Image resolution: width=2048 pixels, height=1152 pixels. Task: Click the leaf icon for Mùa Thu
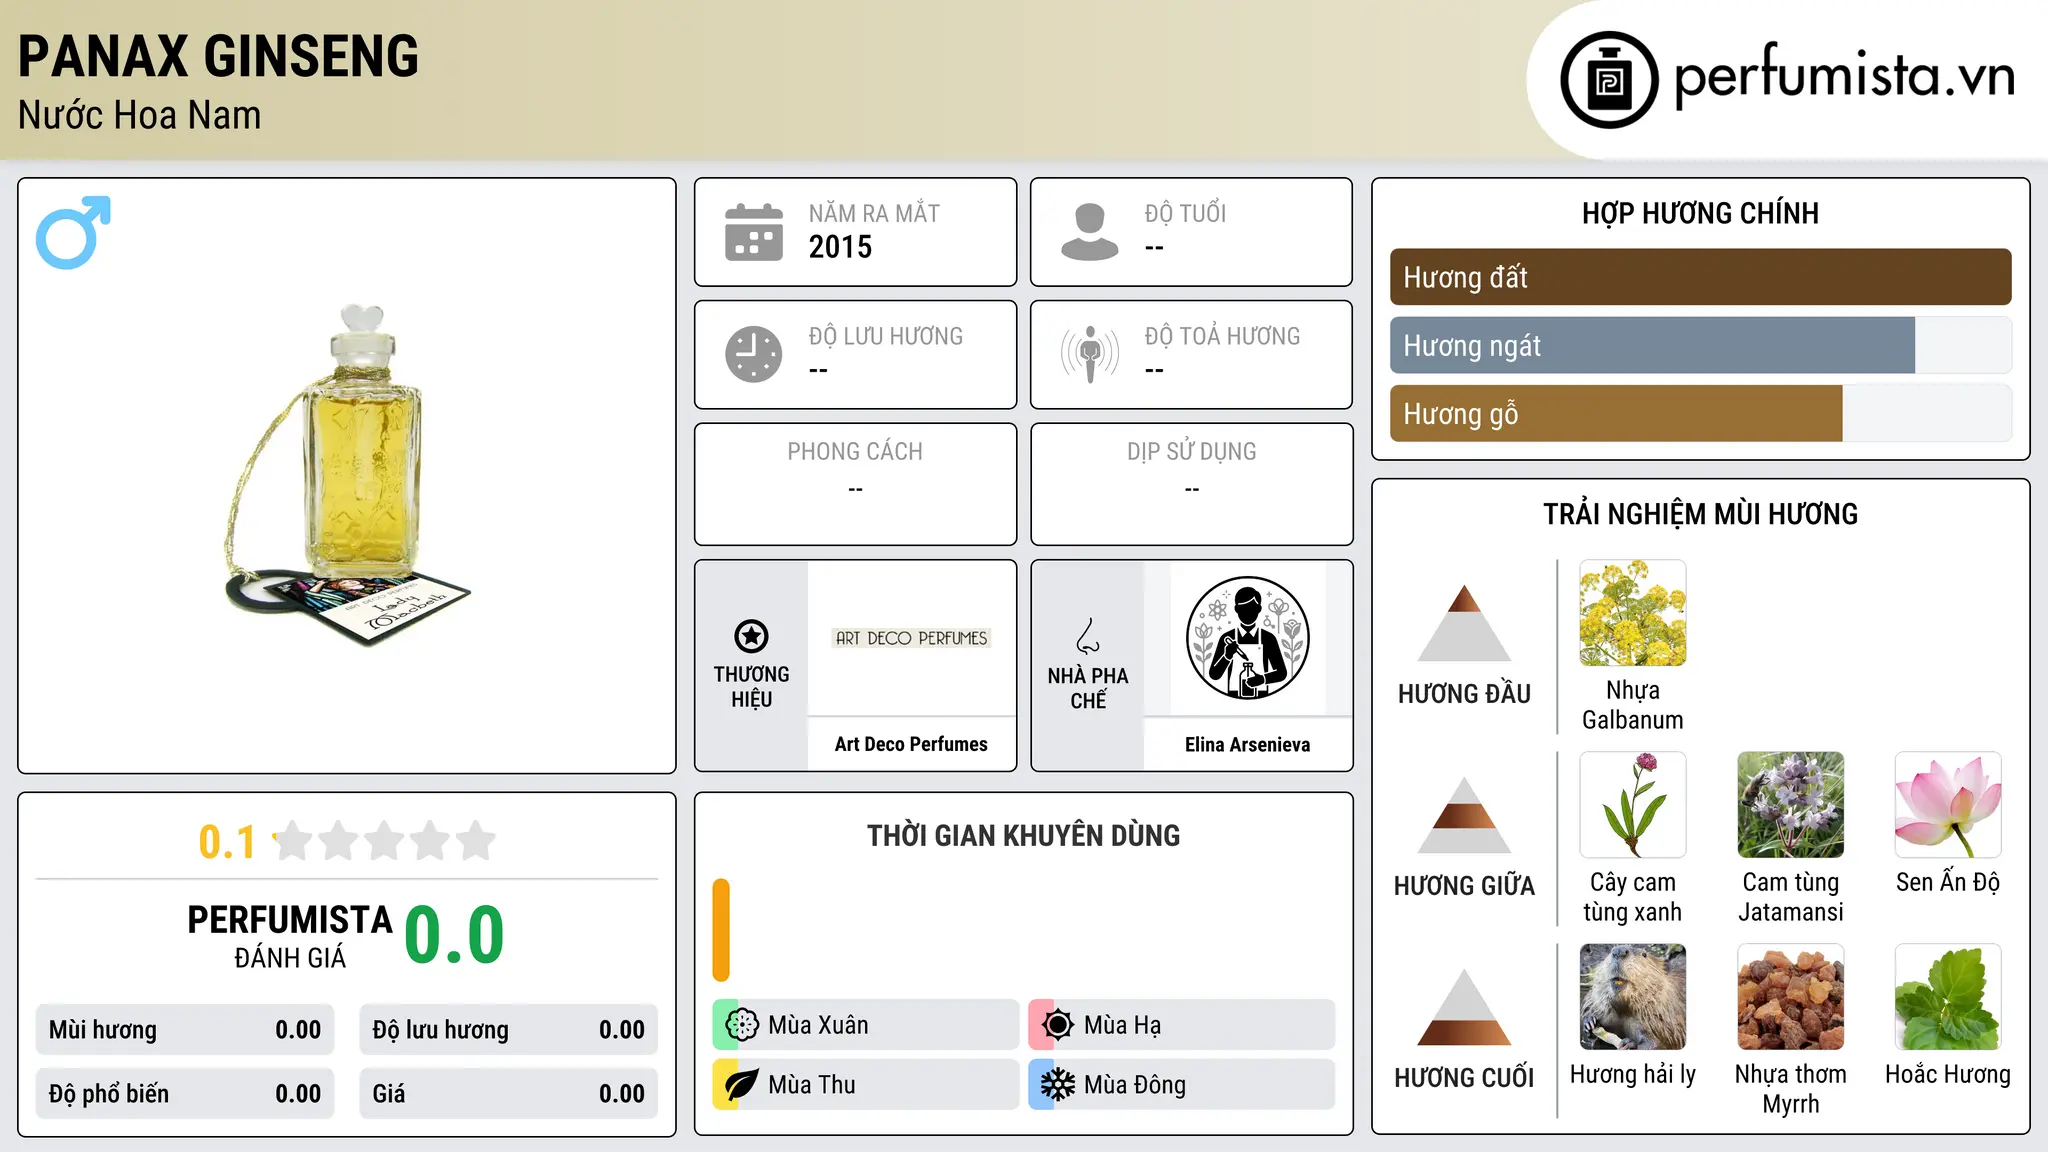click(x=742, y=1085)
